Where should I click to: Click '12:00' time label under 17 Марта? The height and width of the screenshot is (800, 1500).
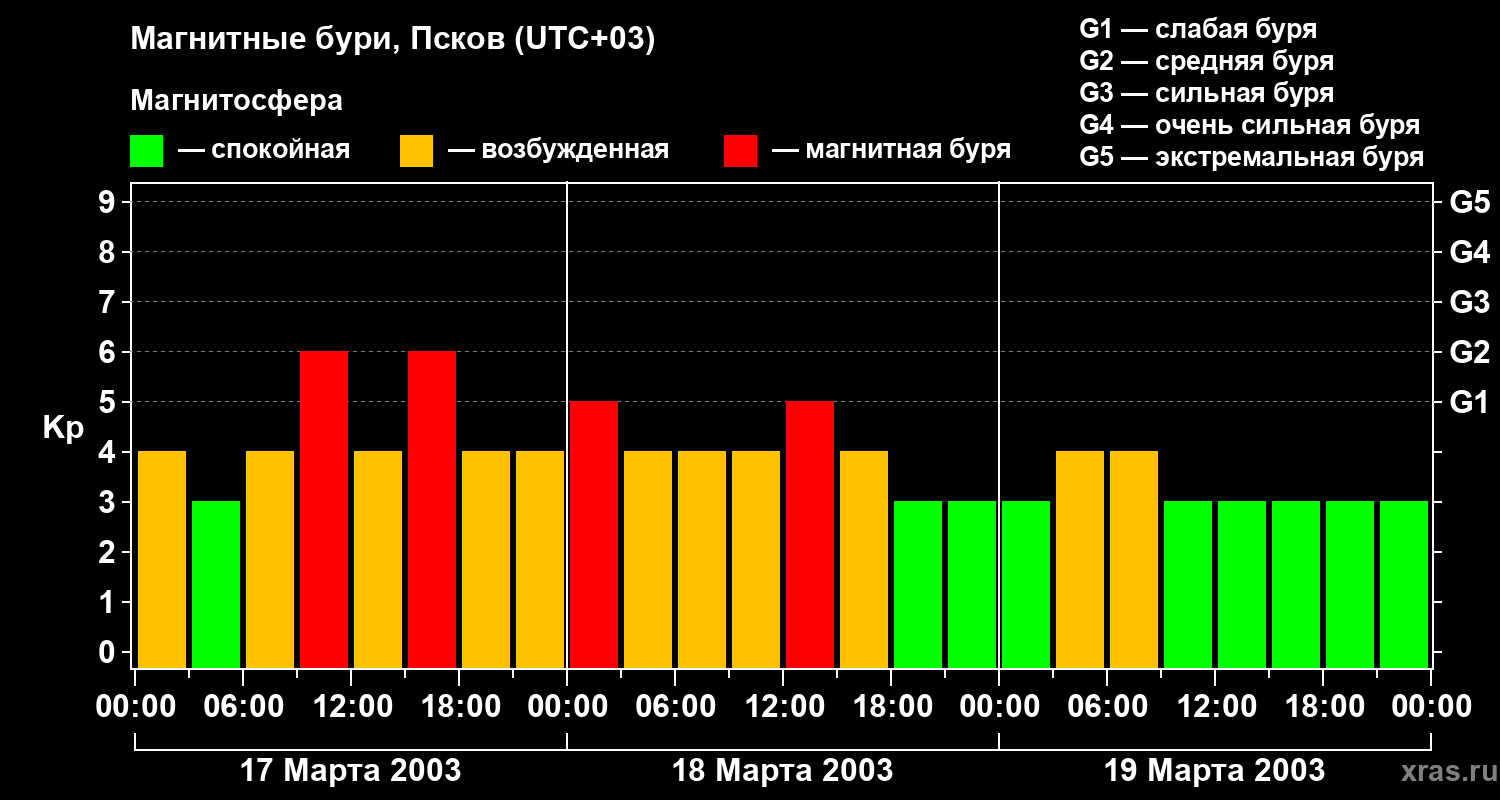pos(351,707)
